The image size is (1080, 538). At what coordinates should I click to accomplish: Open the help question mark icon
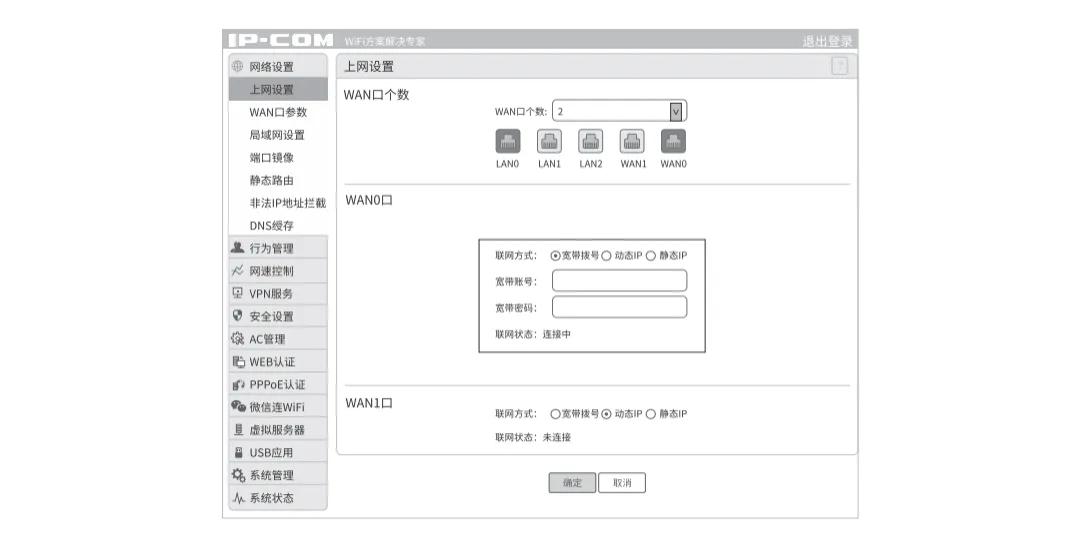point(840,66)
